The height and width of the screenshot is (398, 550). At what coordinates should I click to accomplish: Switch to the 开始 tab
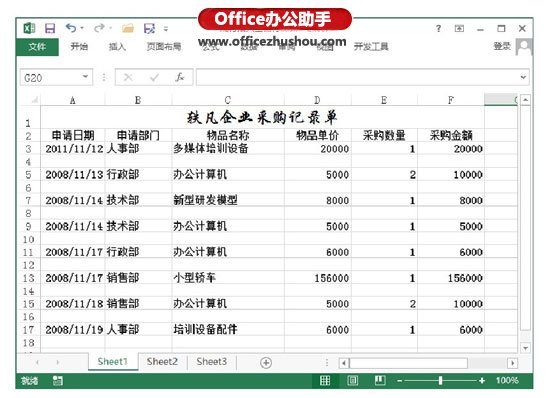pyautogui.click(x=79, y=46)
